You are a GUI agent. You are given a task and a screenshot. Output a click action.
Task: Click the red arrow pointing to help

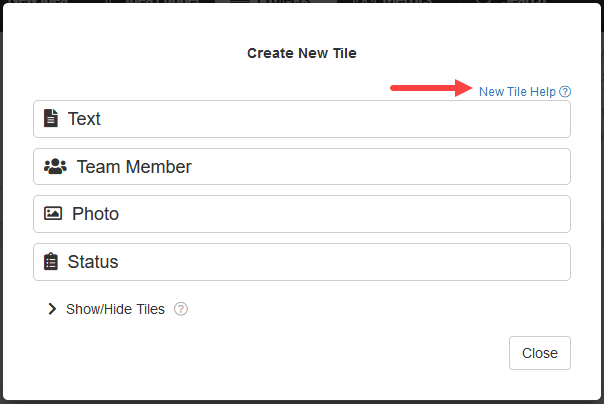[x=431, y=88]
